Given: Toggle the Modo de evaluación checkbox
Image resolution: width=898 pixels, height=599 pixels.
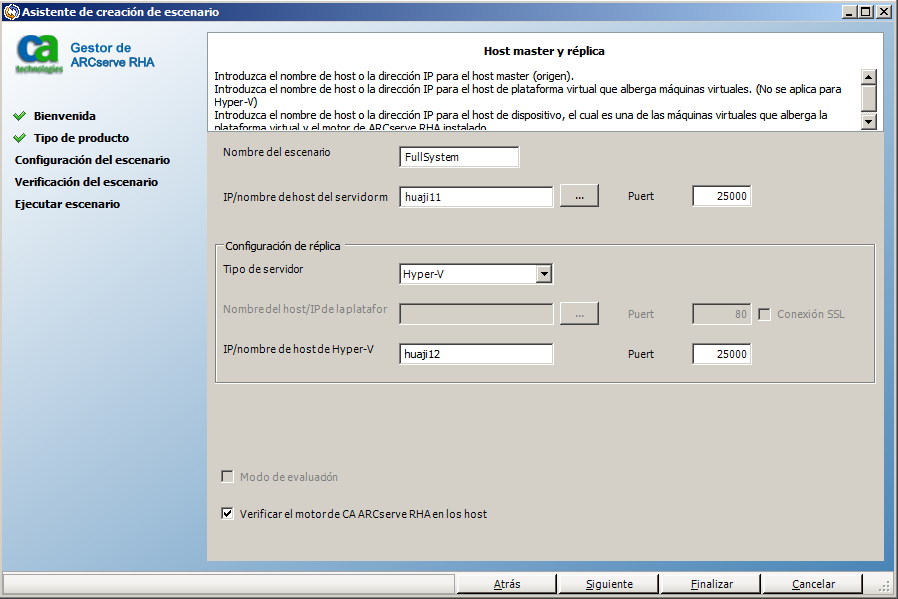Looking at the screenshot, I should [x=227, y=476].
